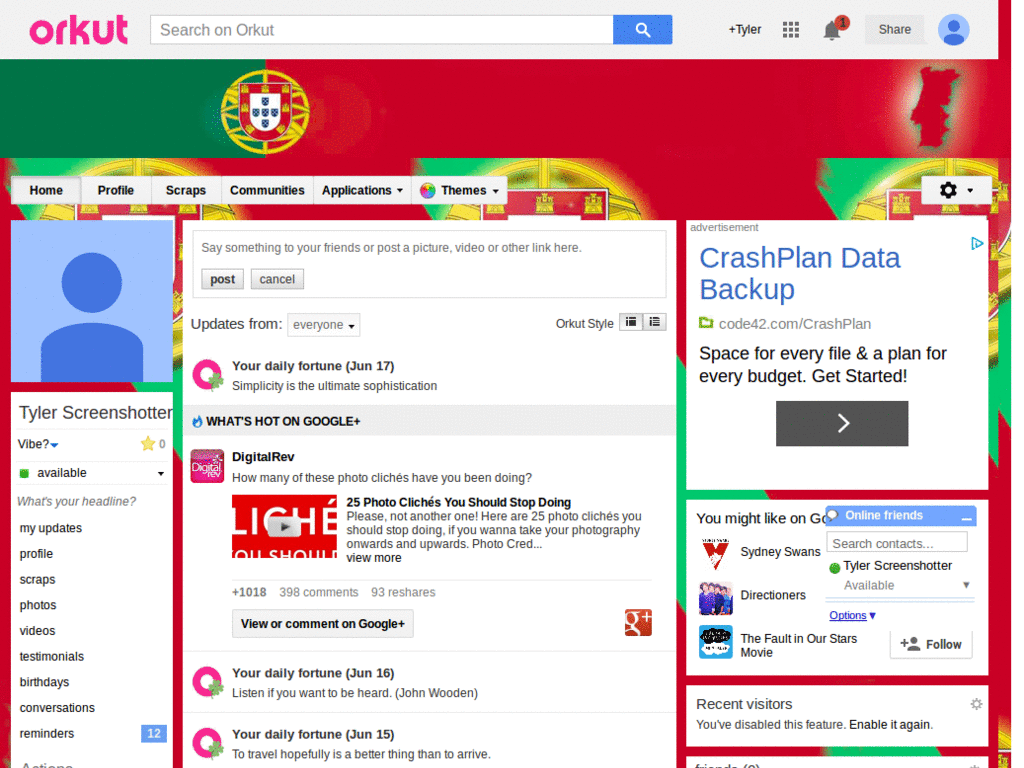Image resolution: width=1024 pixels, height=768 pixels.
Task: Click Tyler Screenshotter in chat list
Action: (x=897, y=566)
